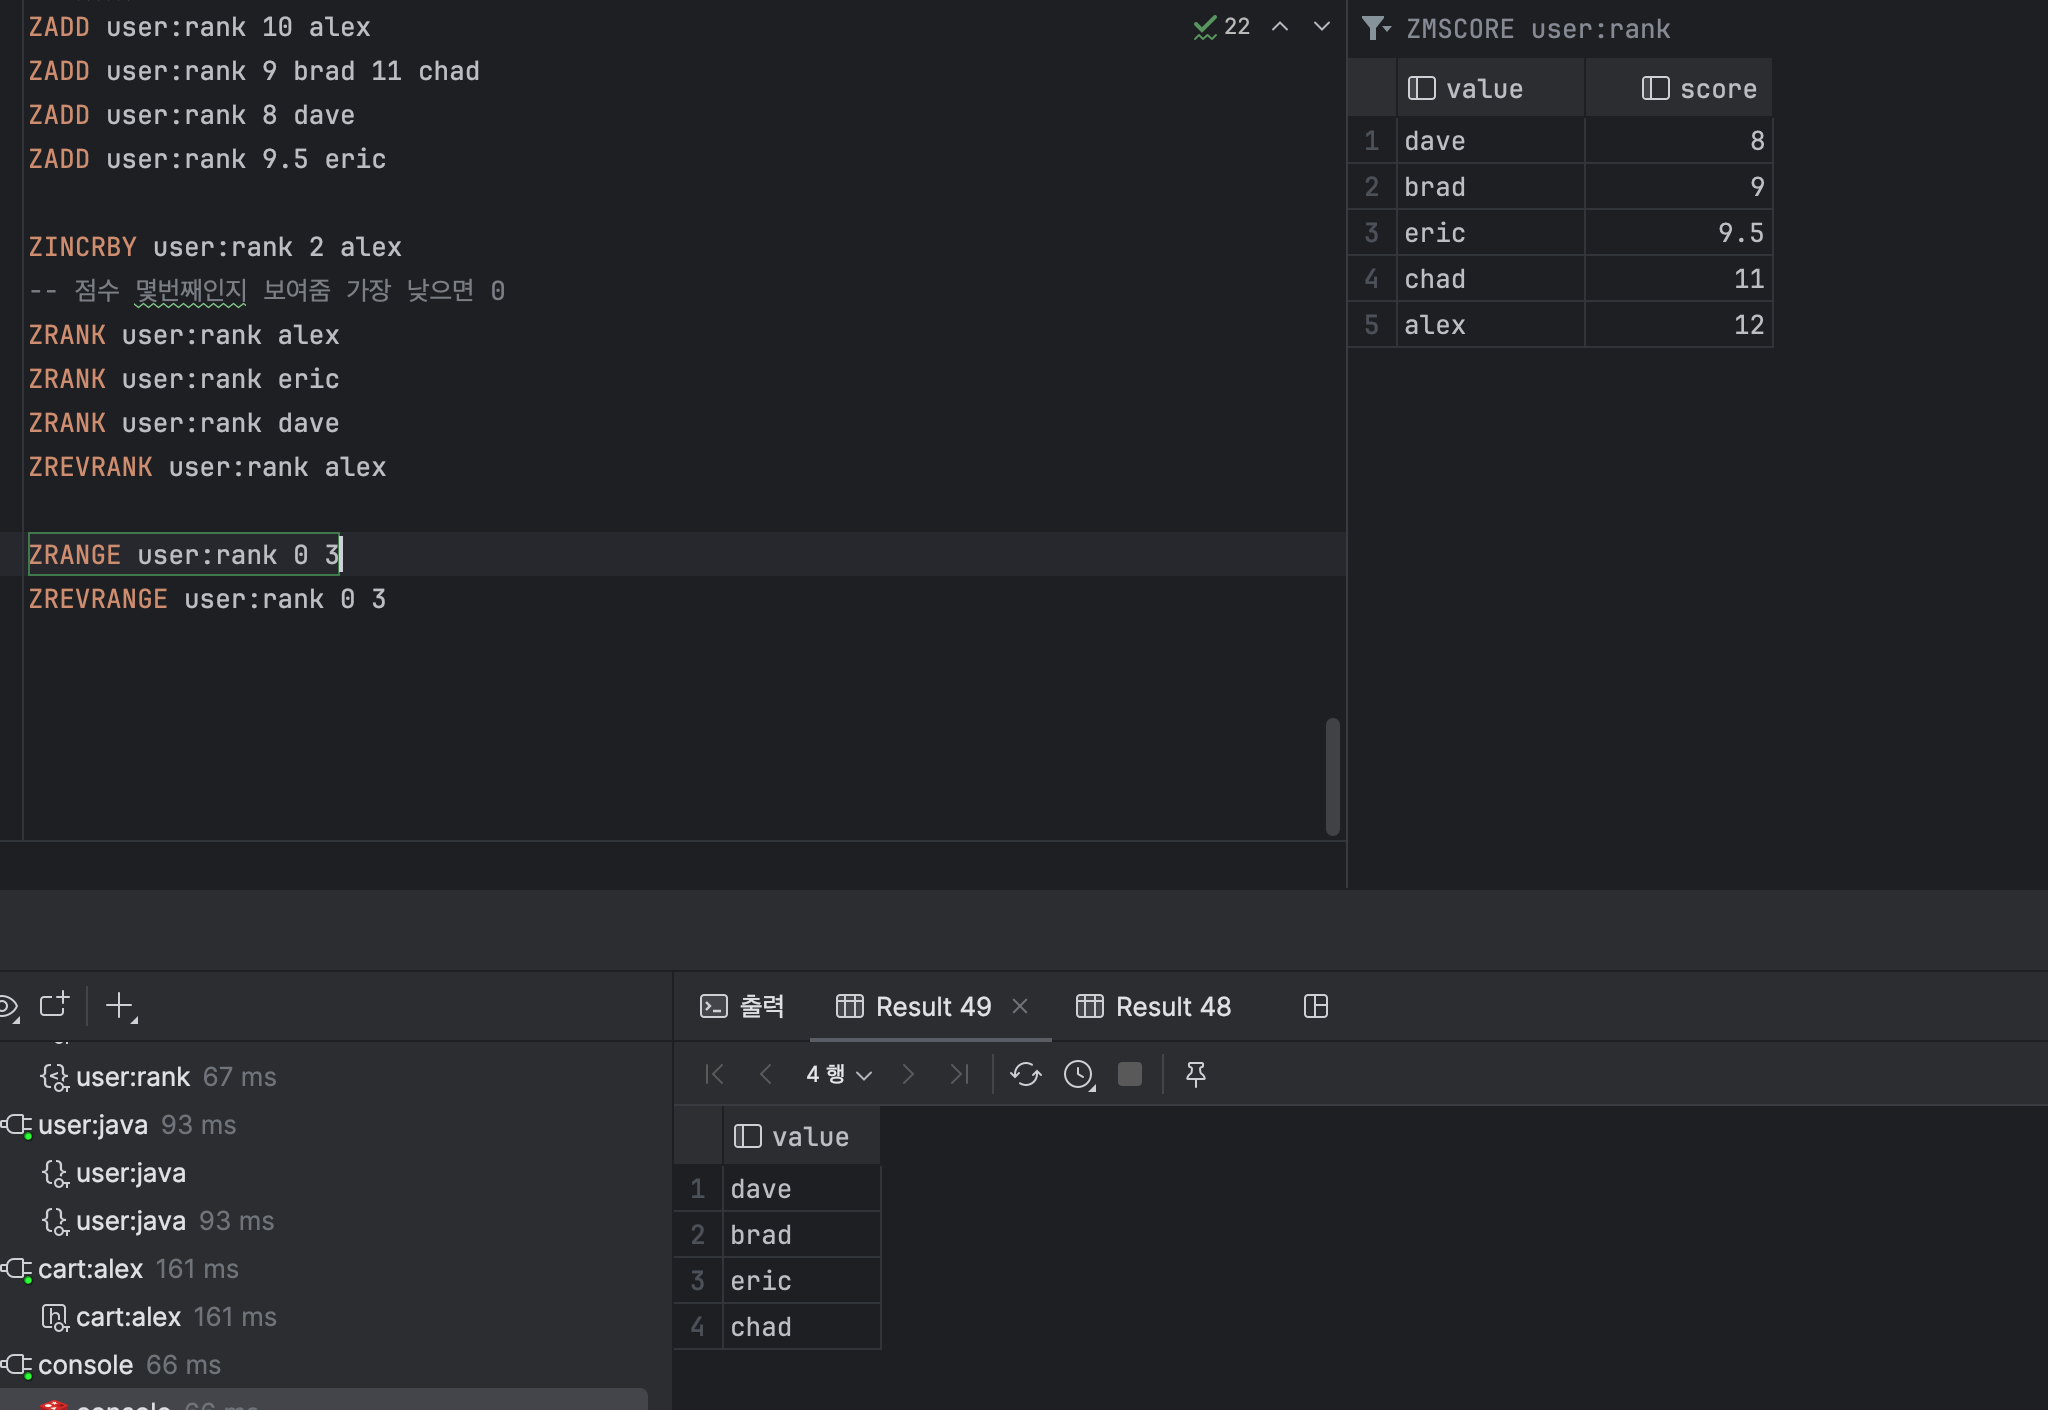The height and width of the screenshot is (1410, 2048).
Task: Open the filter icon beside ZMSCORE
Action: point(1376,28)
